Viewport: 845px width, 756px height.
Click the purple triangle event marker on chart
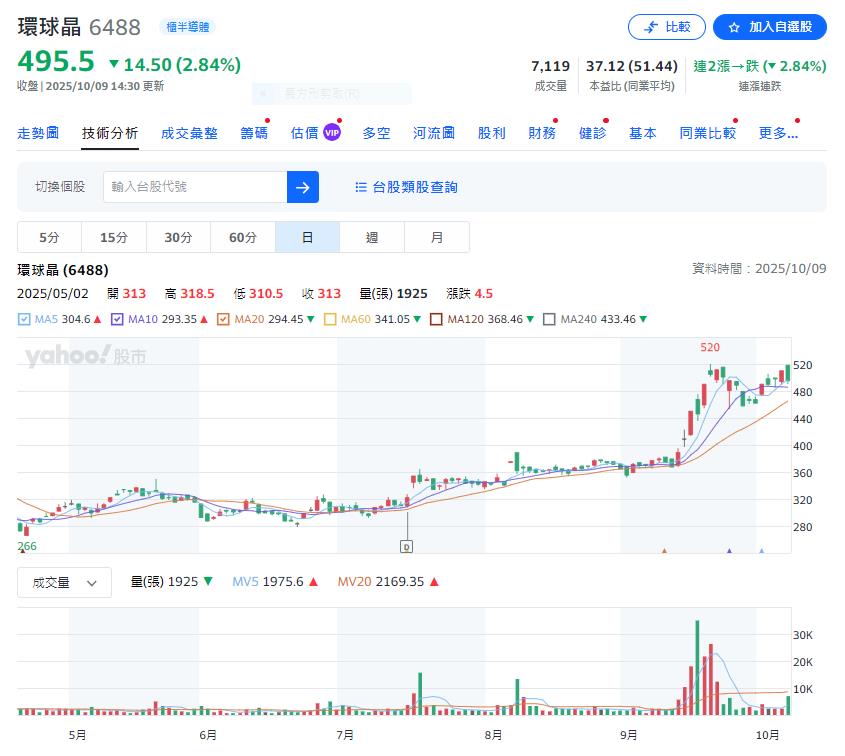(729, 550)
